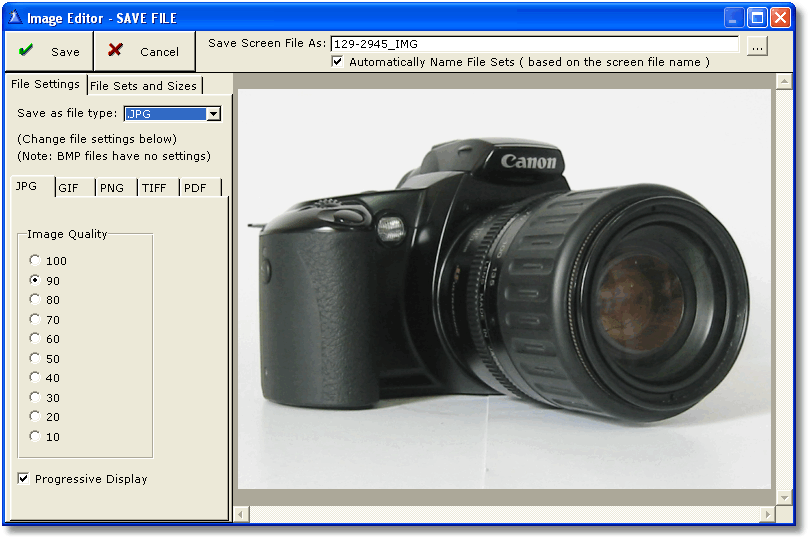Click the vertical scrollbar down arrow
This screenshot has height=540, width=810.
click(784, 498)
